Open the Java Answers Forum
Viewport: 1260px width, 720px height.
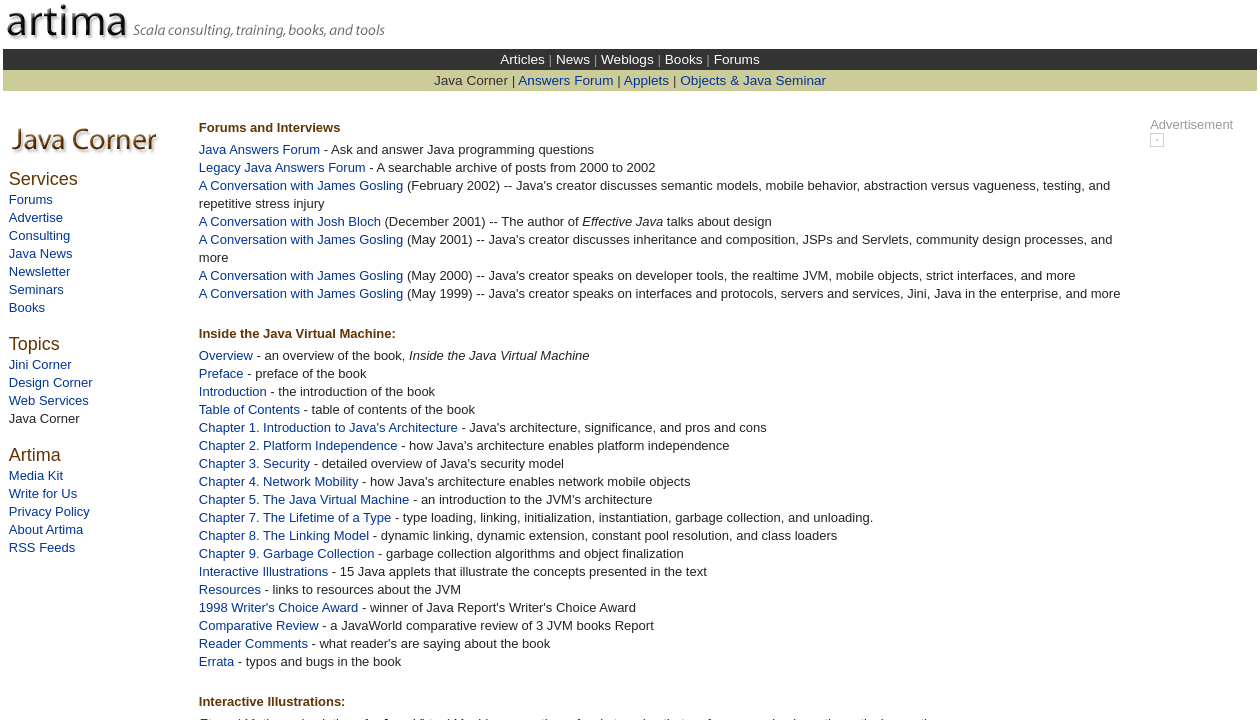tap(259, 149)
